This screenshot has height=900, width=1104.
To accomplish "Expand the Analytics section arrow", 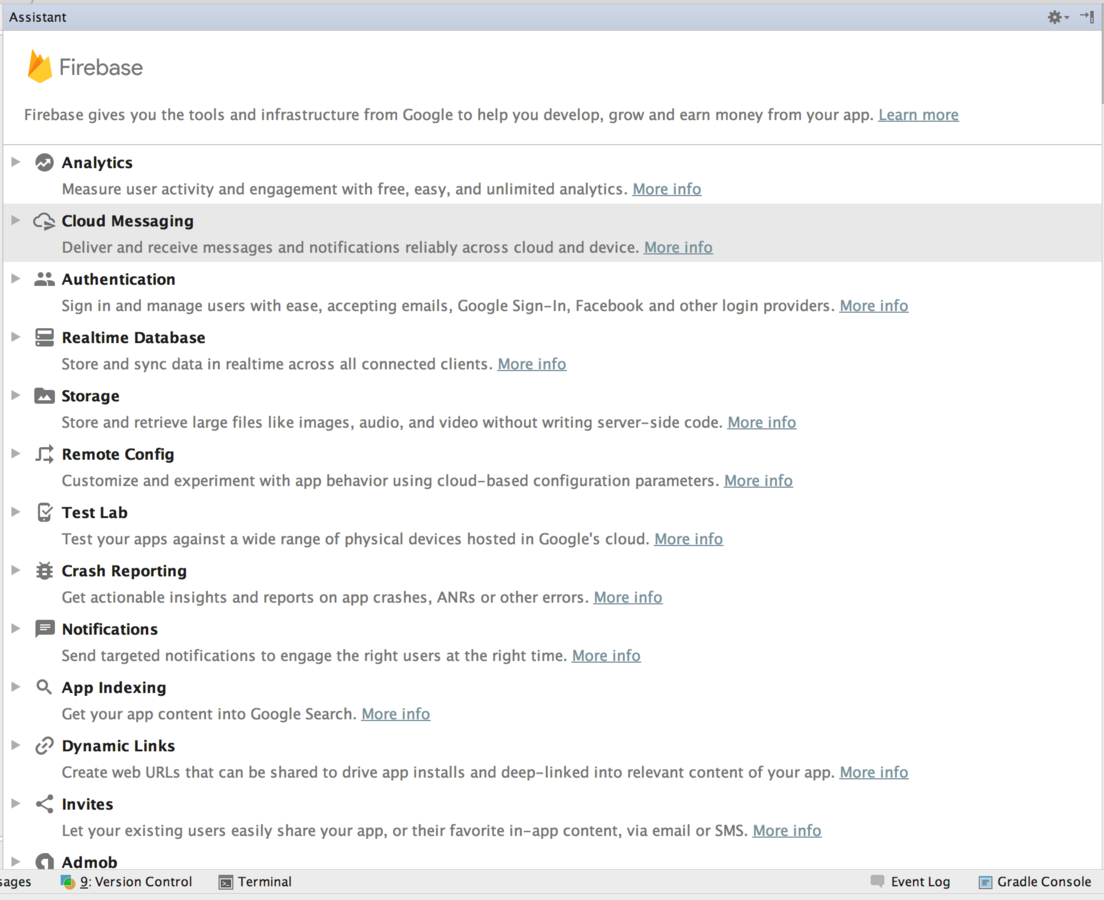I will (x=15, y=162).
